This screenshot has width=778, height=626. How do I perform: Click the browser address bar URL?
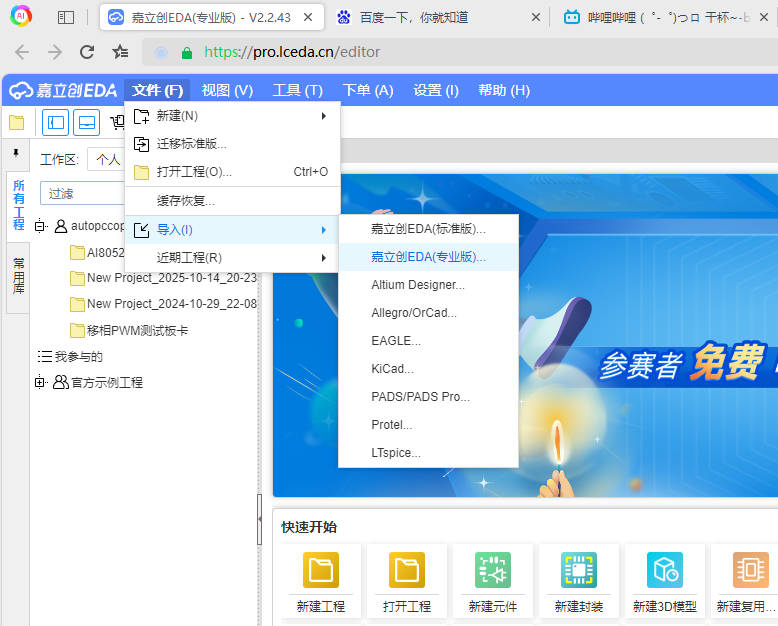[x=292, y=52]
